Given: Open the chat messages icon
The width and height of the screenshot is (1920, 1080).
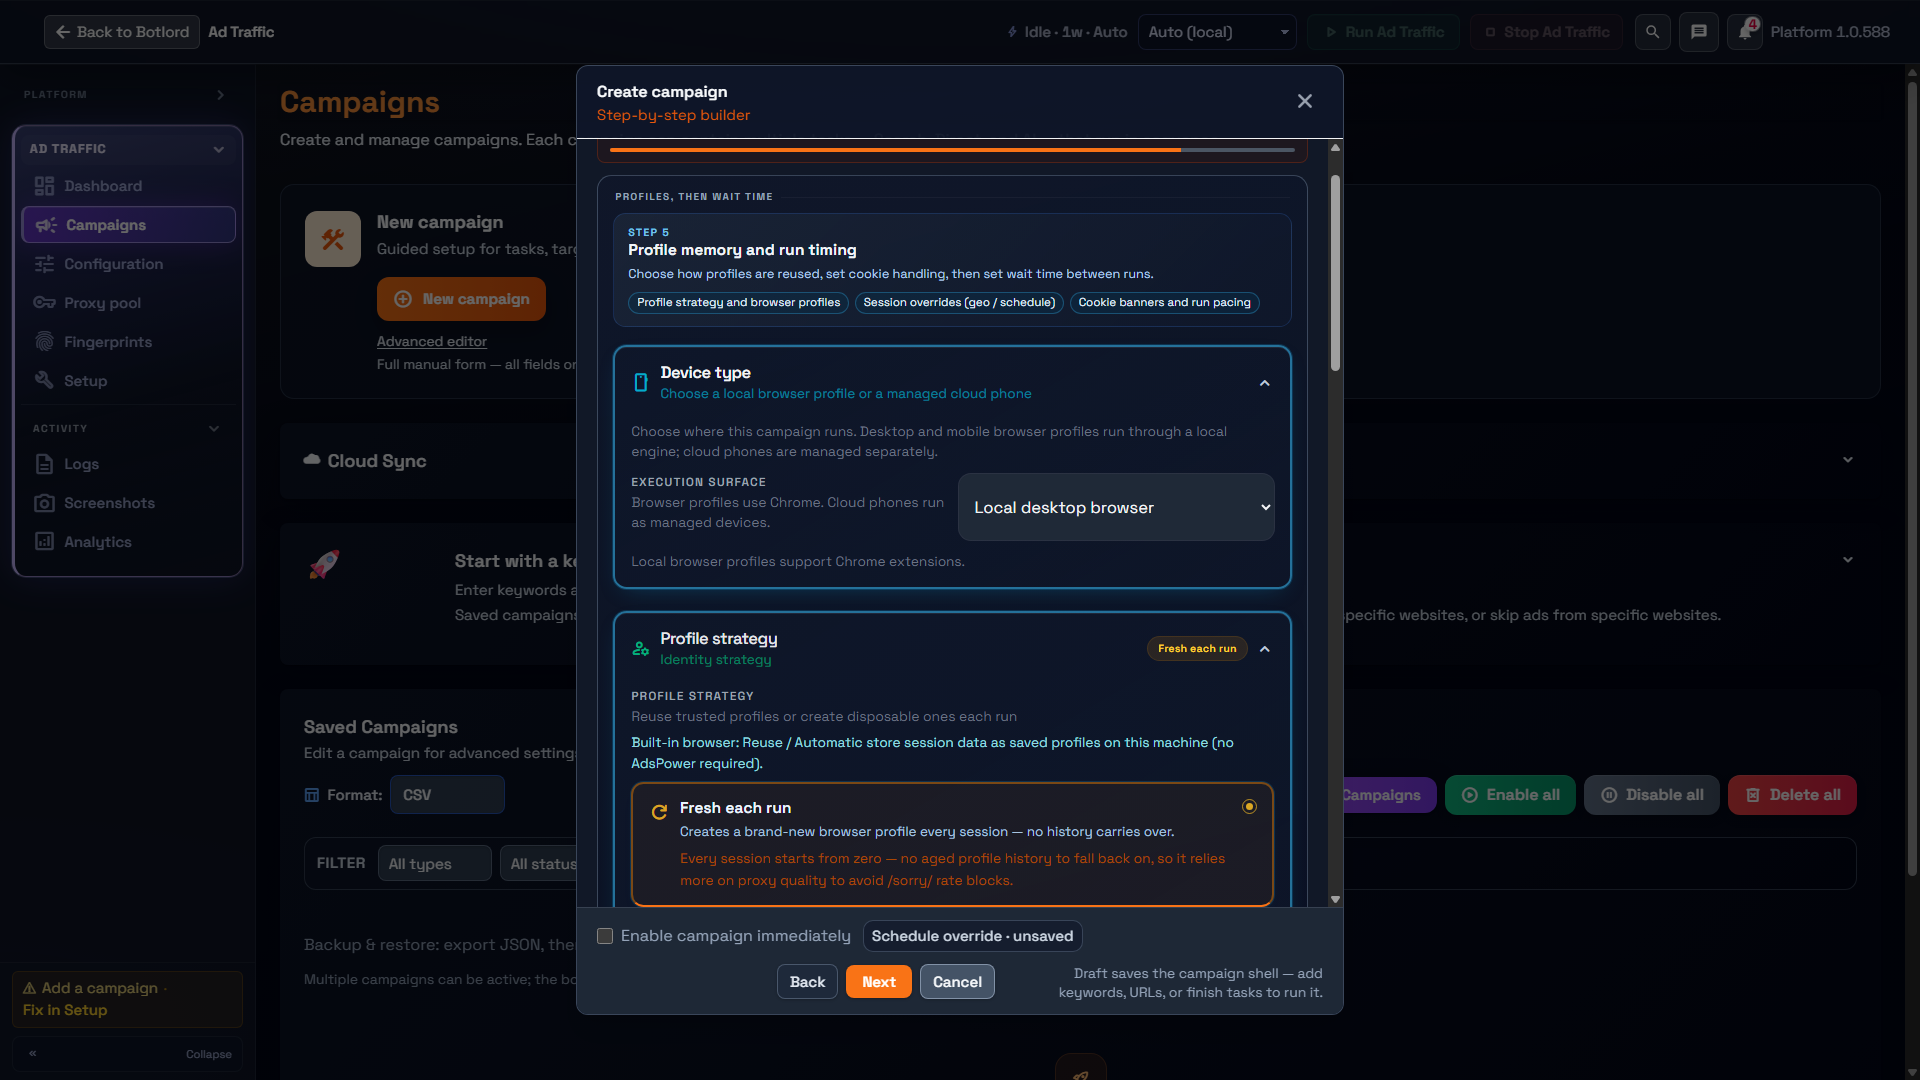Looking at the screenshot, I should 1698,32.
